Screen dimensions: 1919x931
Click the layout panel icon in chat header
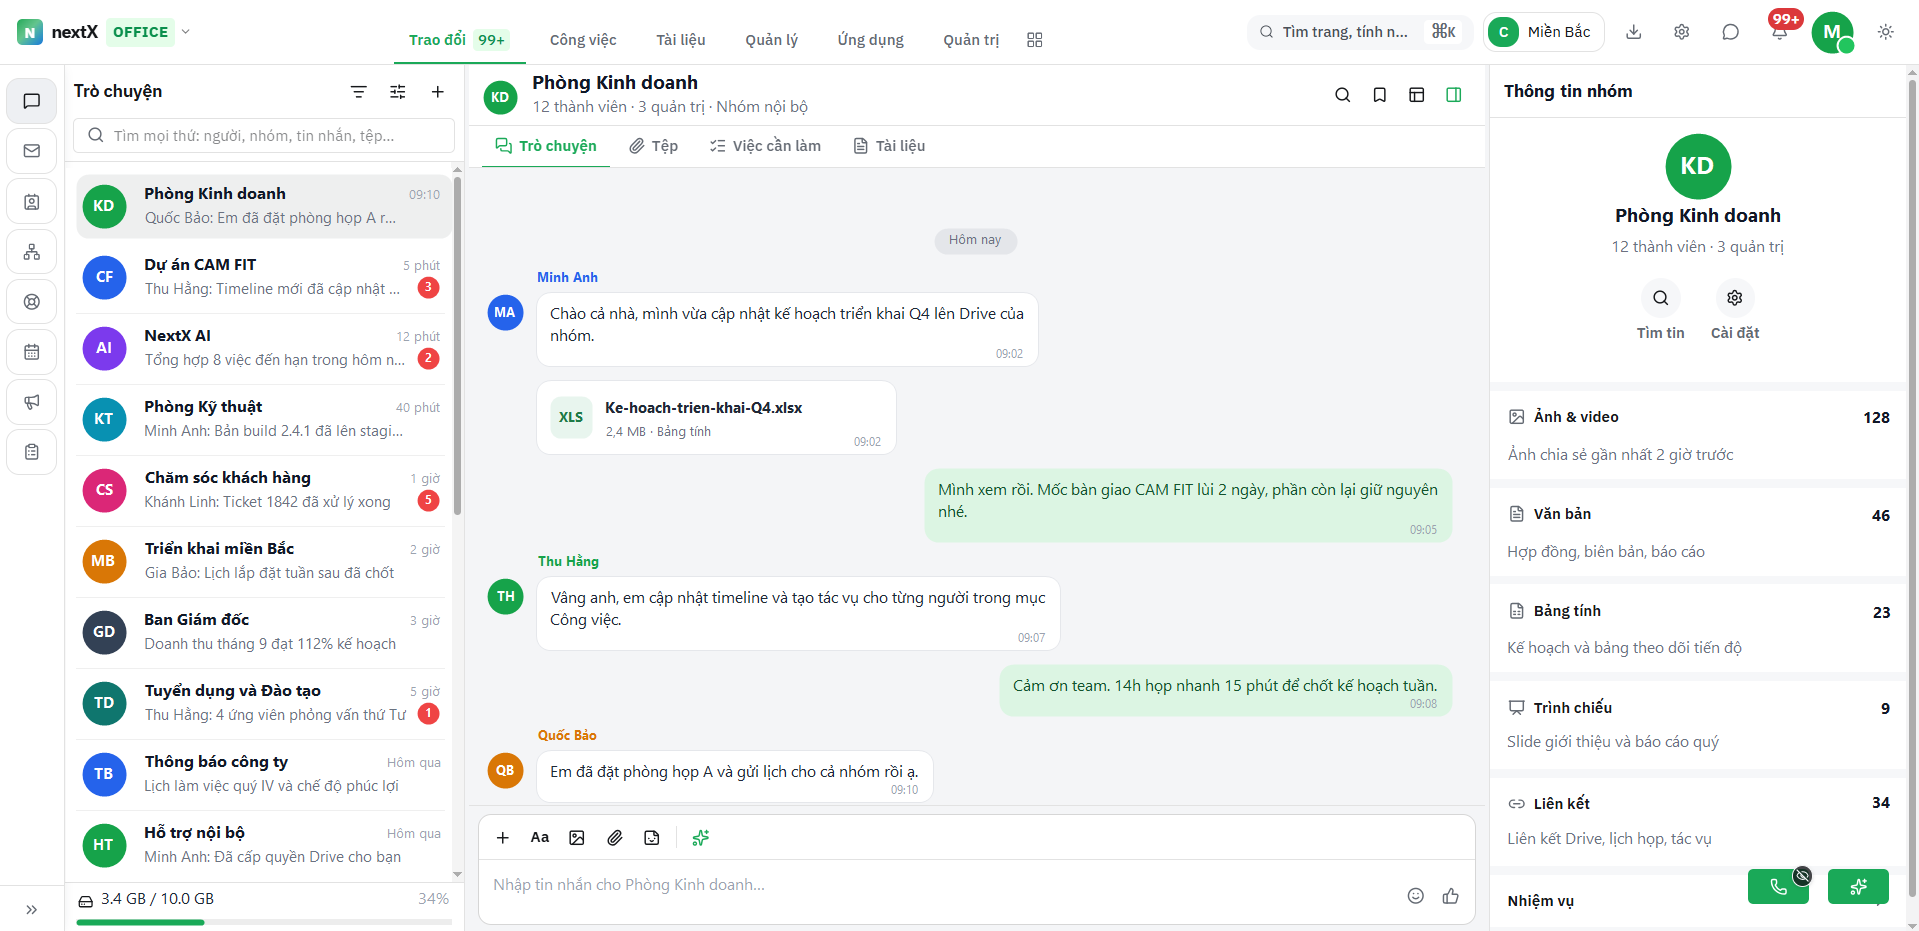(x=1416, y=95)
